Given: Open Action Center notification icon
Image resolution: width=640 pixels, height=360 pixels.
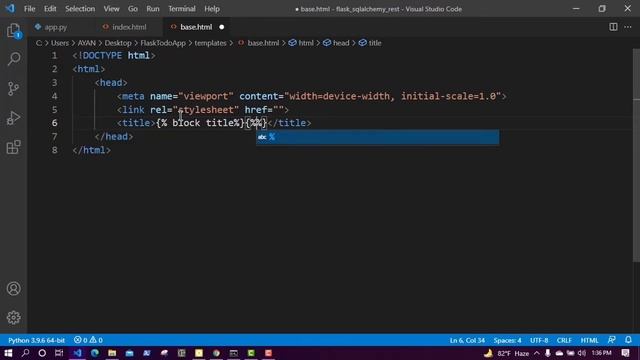Looking at the screenshot, I should point(625,353).
